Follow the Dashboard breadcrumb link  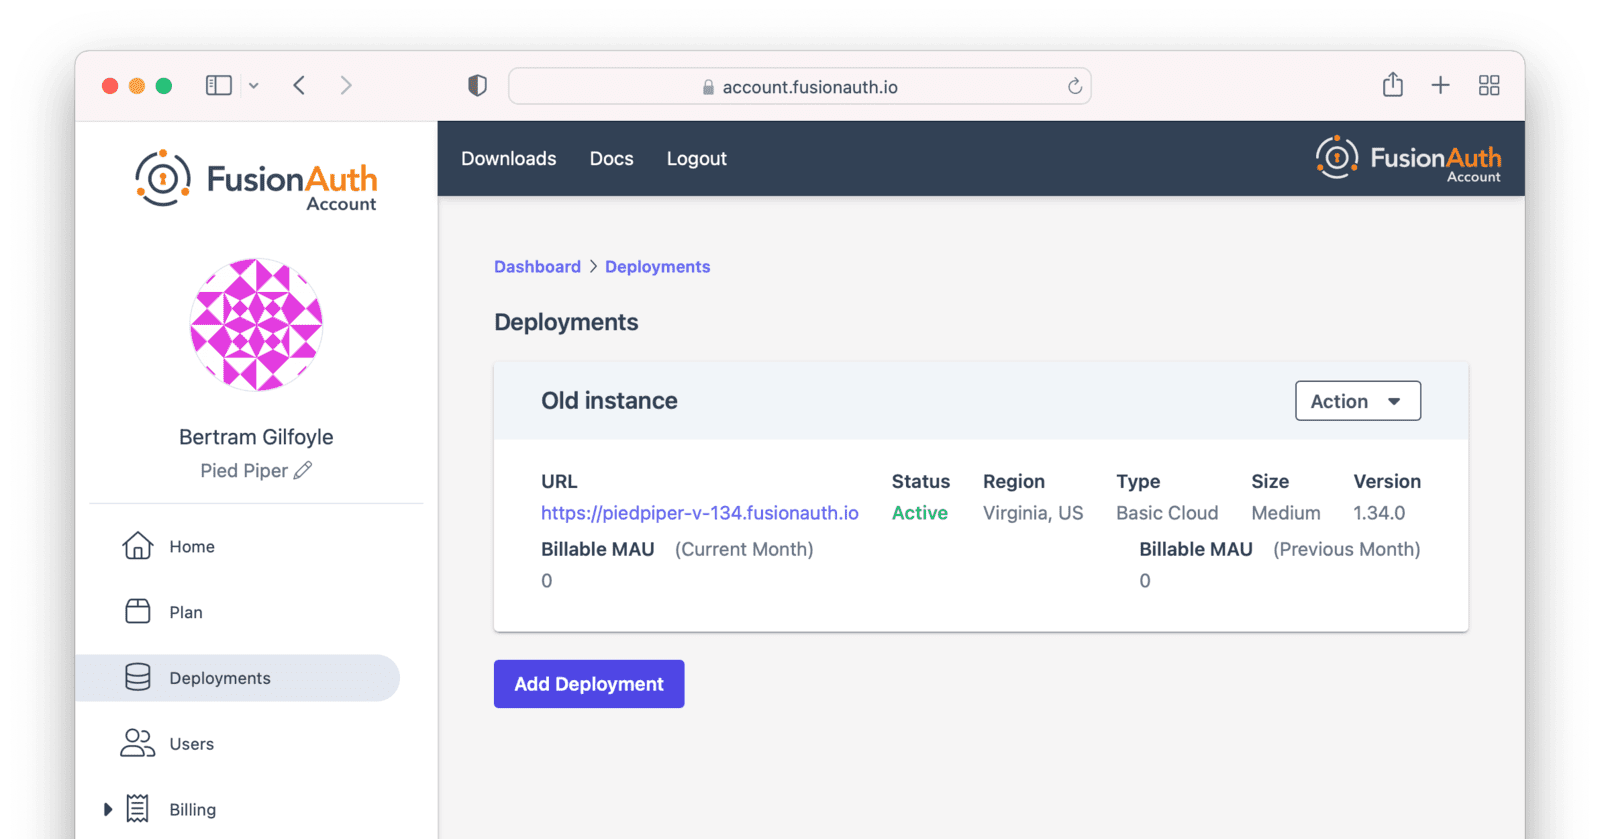[x=537, y=267]
